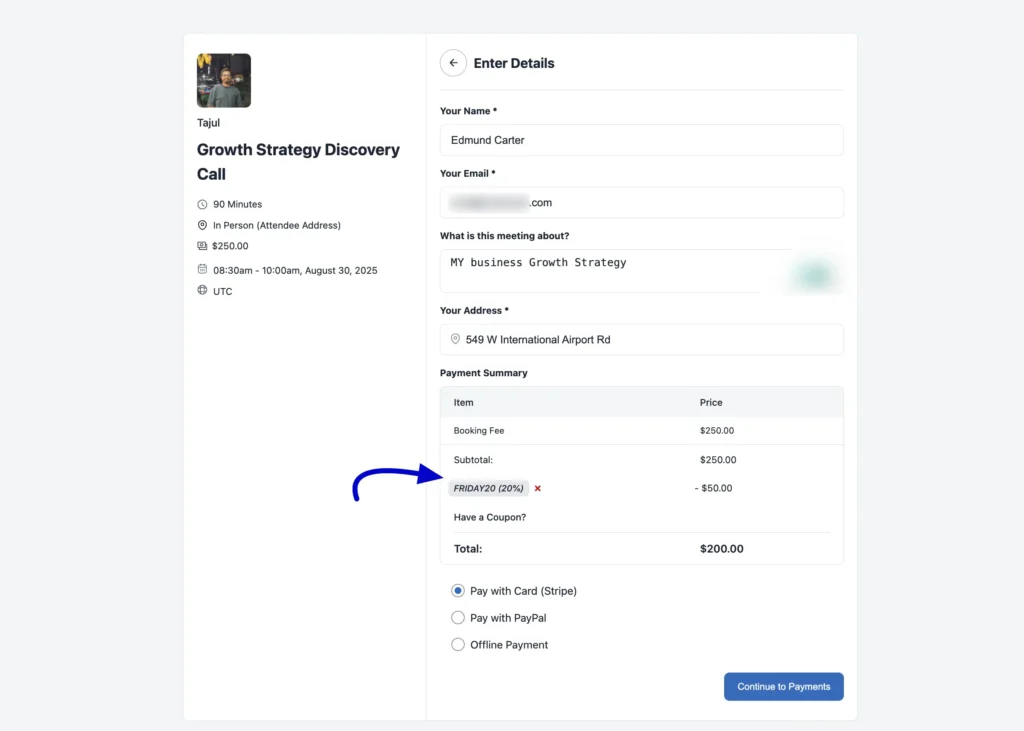
Task: Expand the Have a Coupon? section
Action: tap(490, 517)
